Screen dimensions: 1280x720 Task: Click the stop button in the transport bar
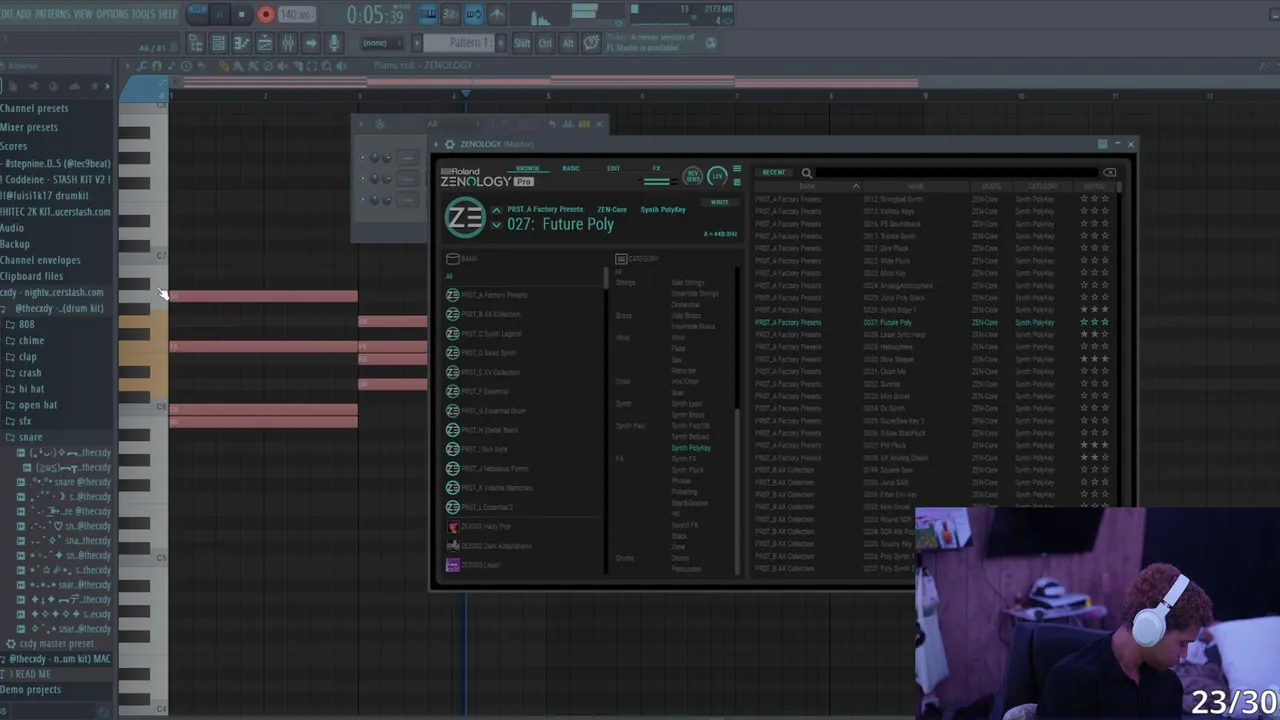click(x=242, y=14)
